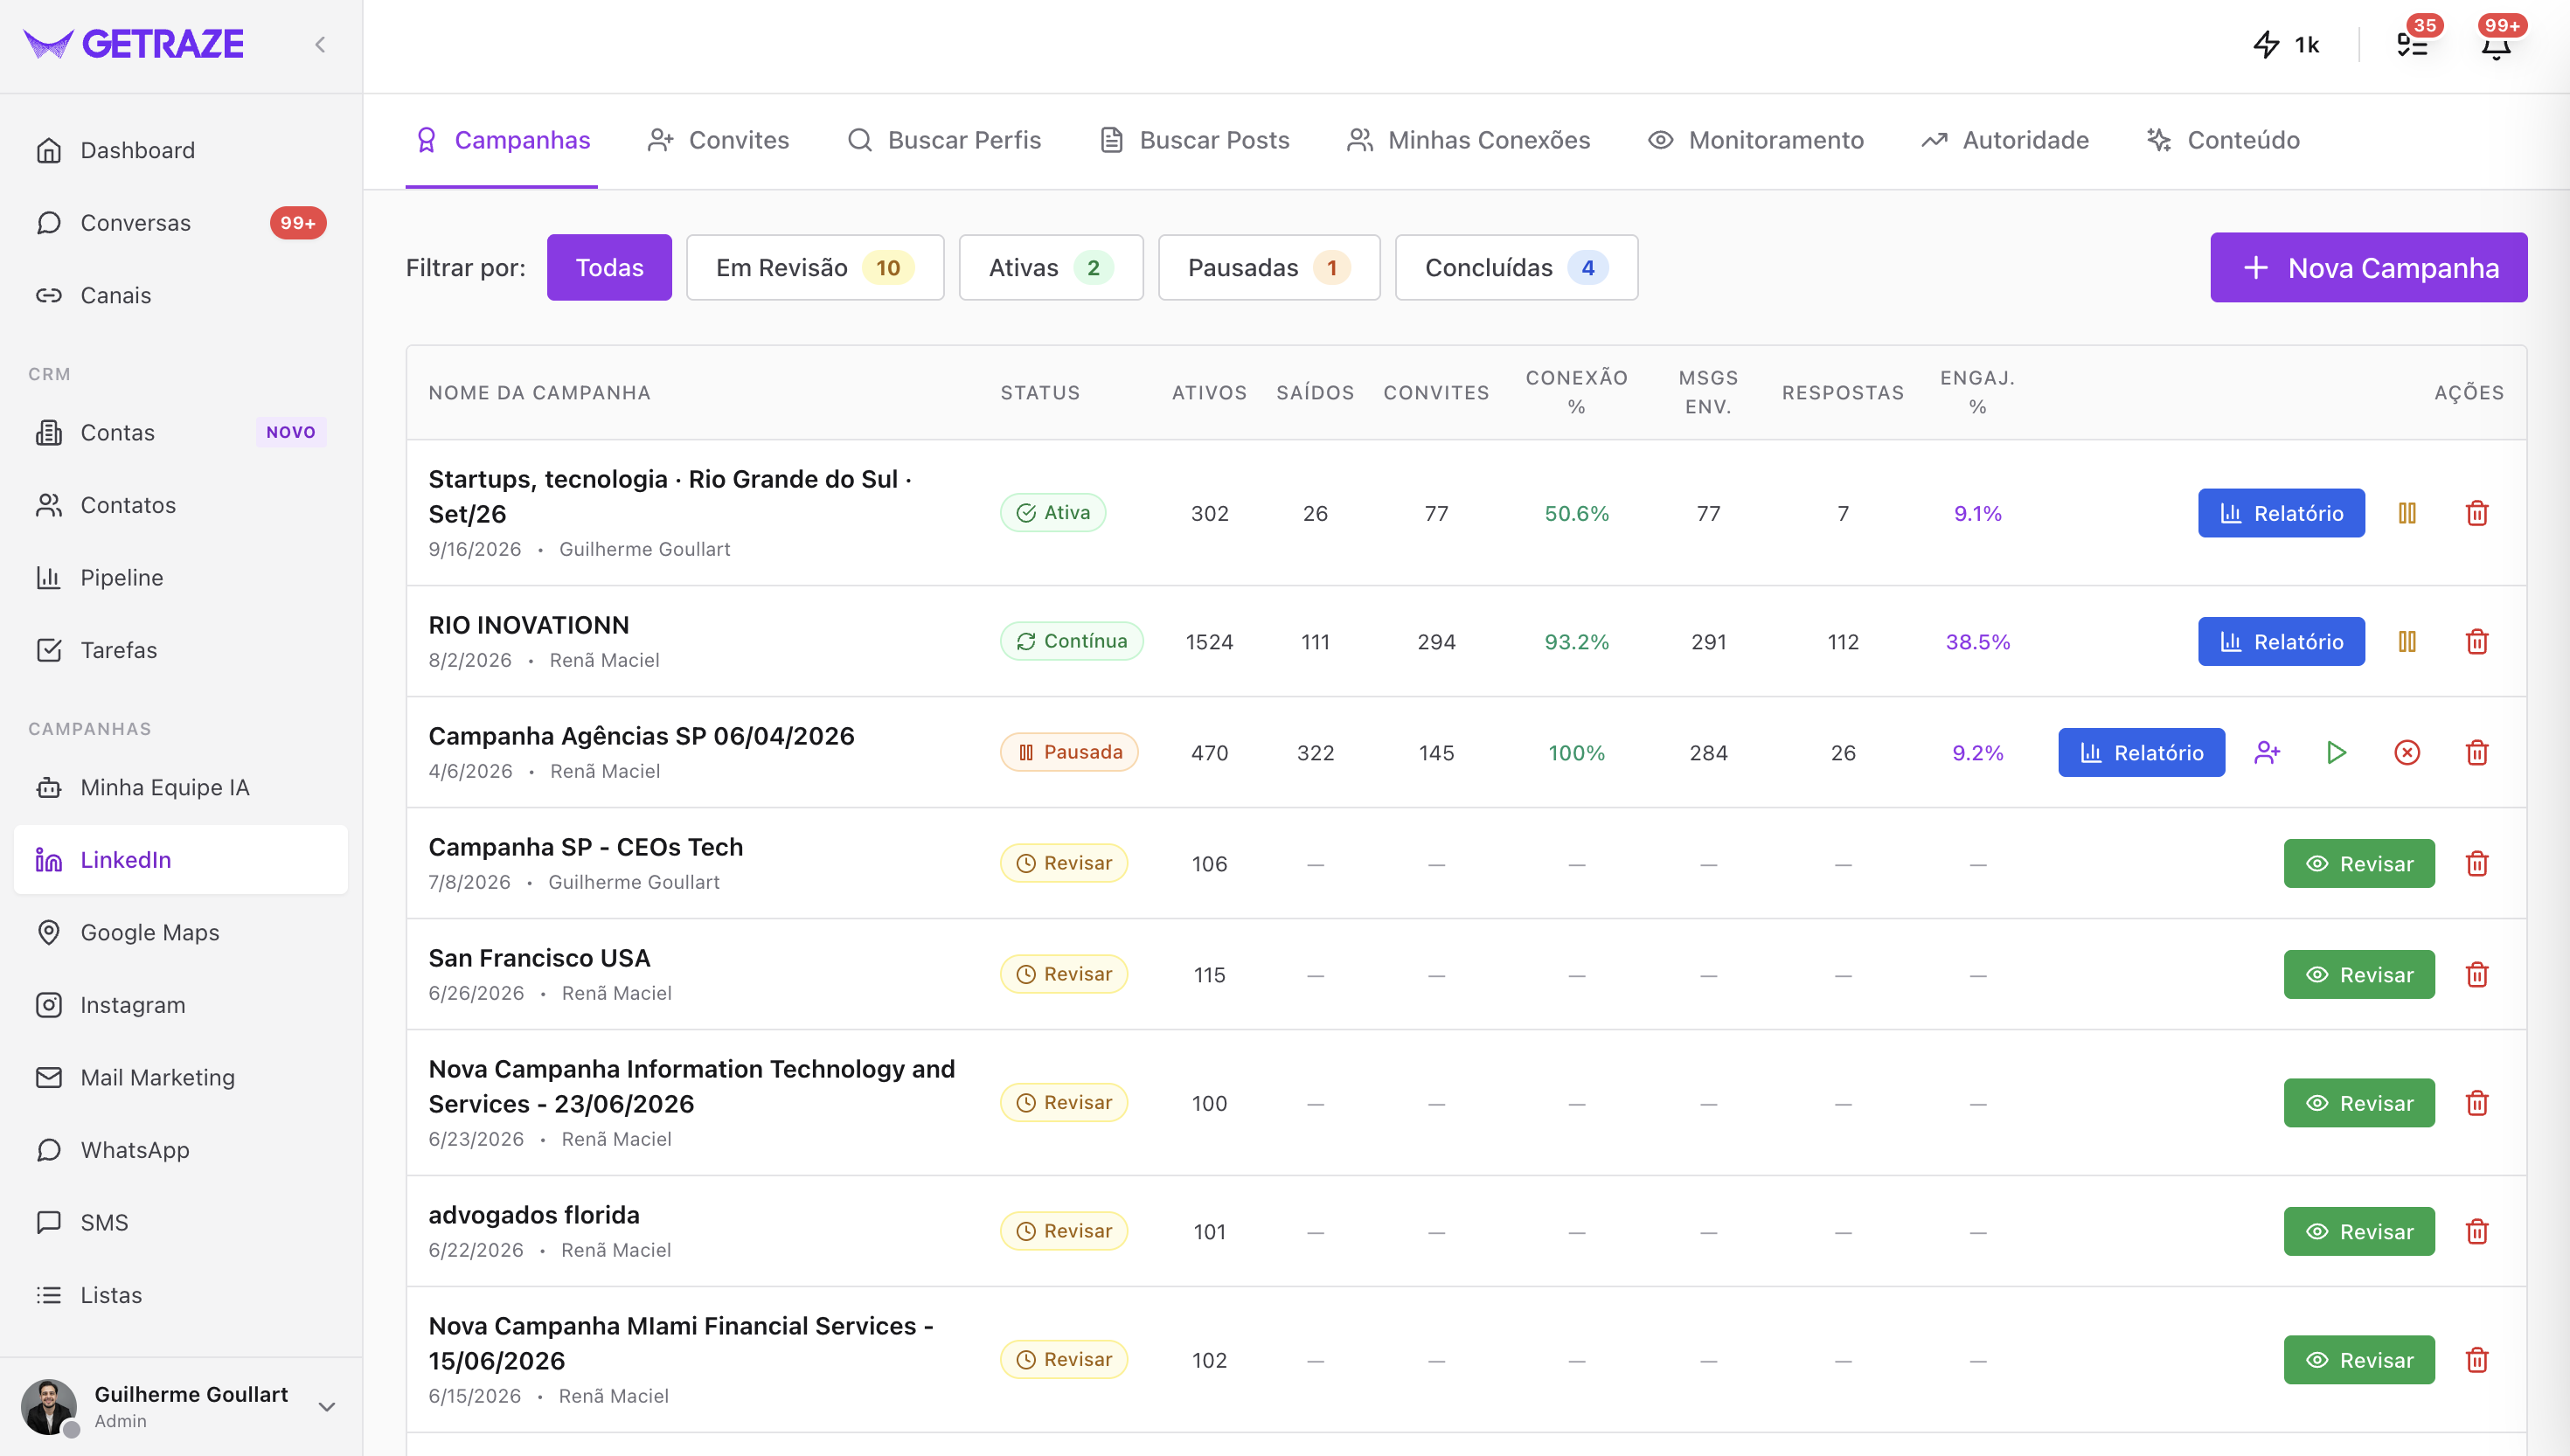This screenshot has height=1456, width=2570.
Task: Delete the Nova Campanha MIami Financial Services campaign
Action: [x=2477, y=1359]
